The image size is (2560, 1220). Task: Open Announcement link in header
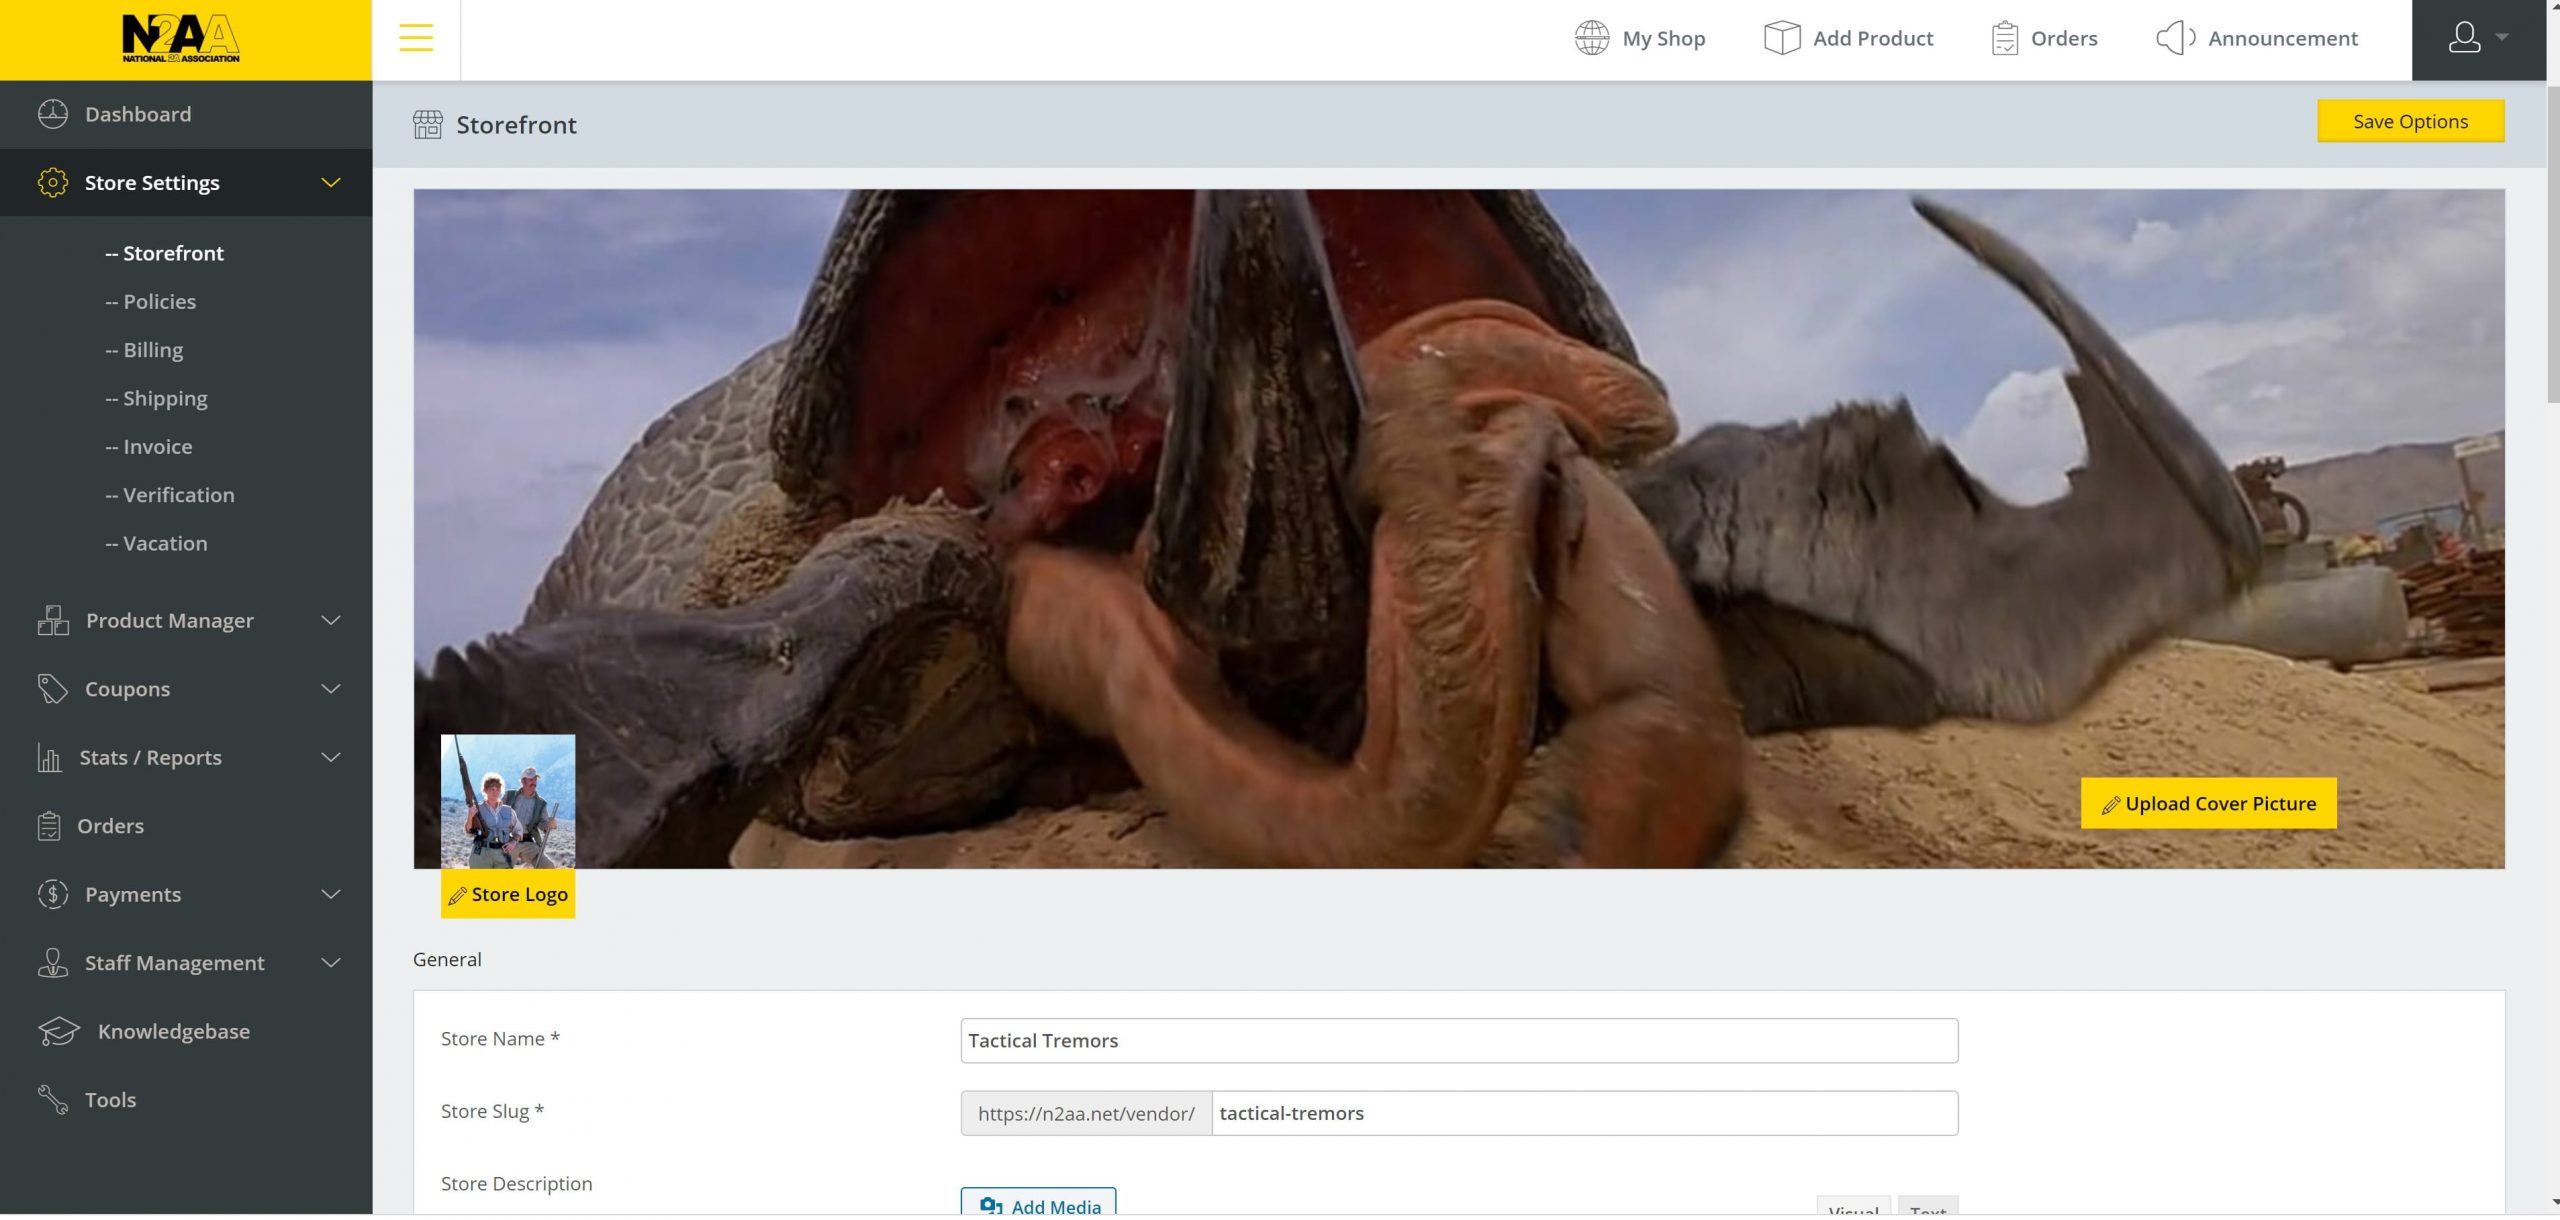click(x=2257, y=38)
